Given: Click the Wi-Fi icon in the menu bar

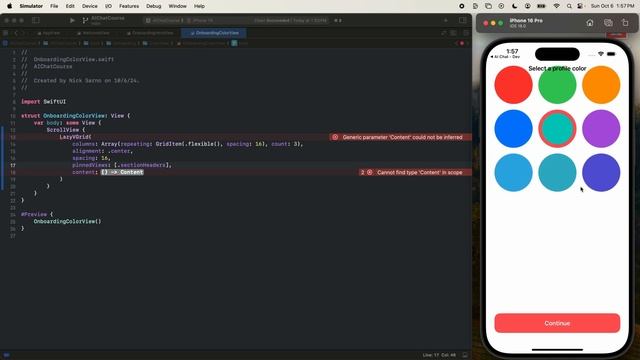Looking at the screenshot, I should click(556, 6).
